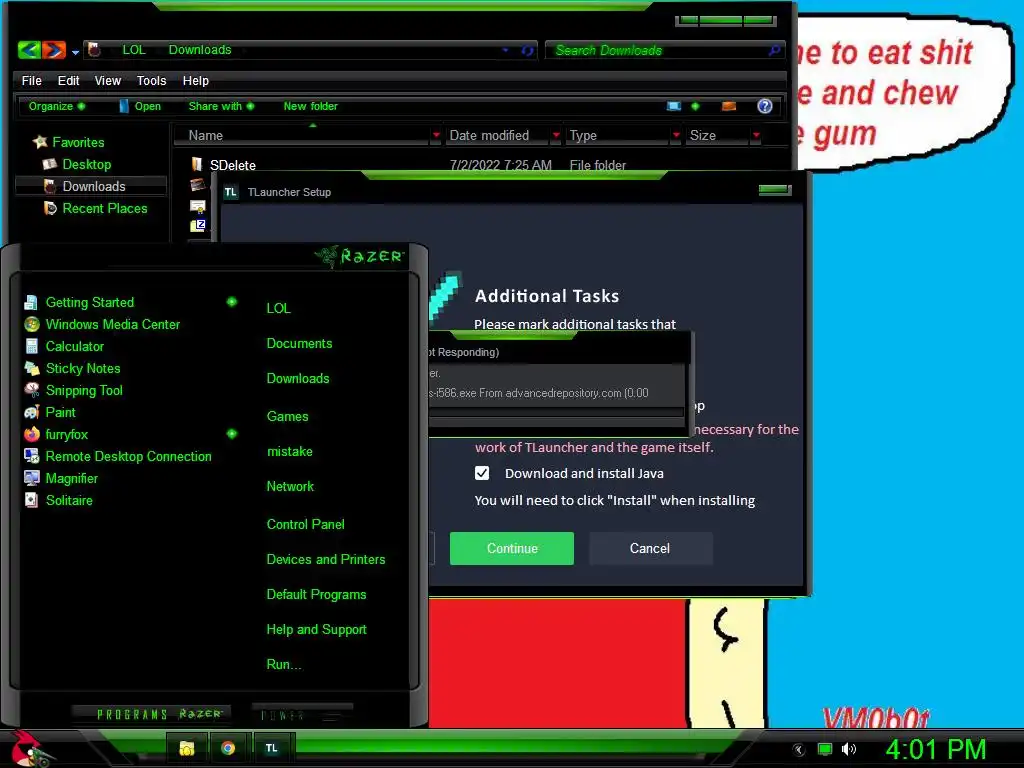Expand the furryfox jump list arrow

pos(232,434)
